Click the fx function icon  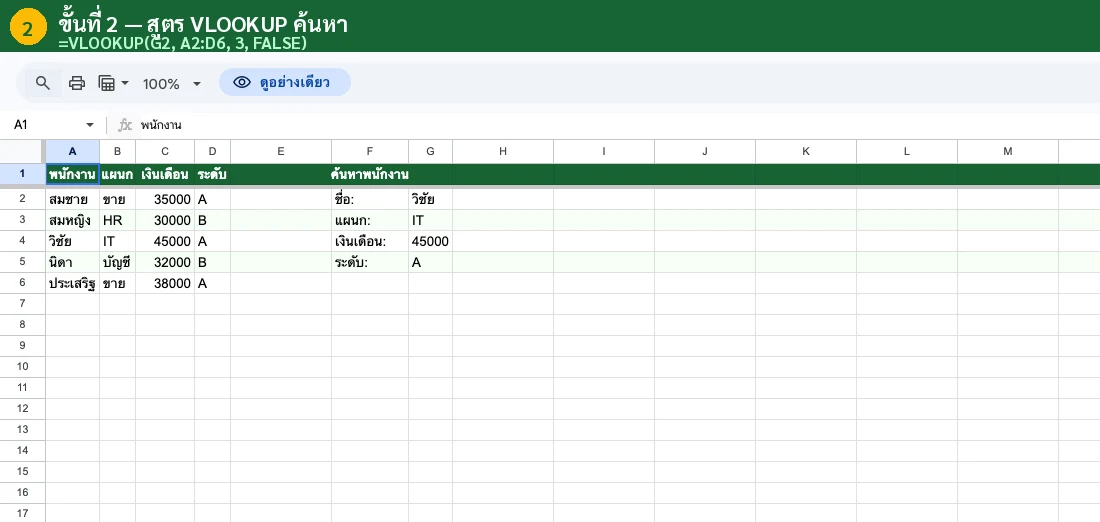point(125,125)
